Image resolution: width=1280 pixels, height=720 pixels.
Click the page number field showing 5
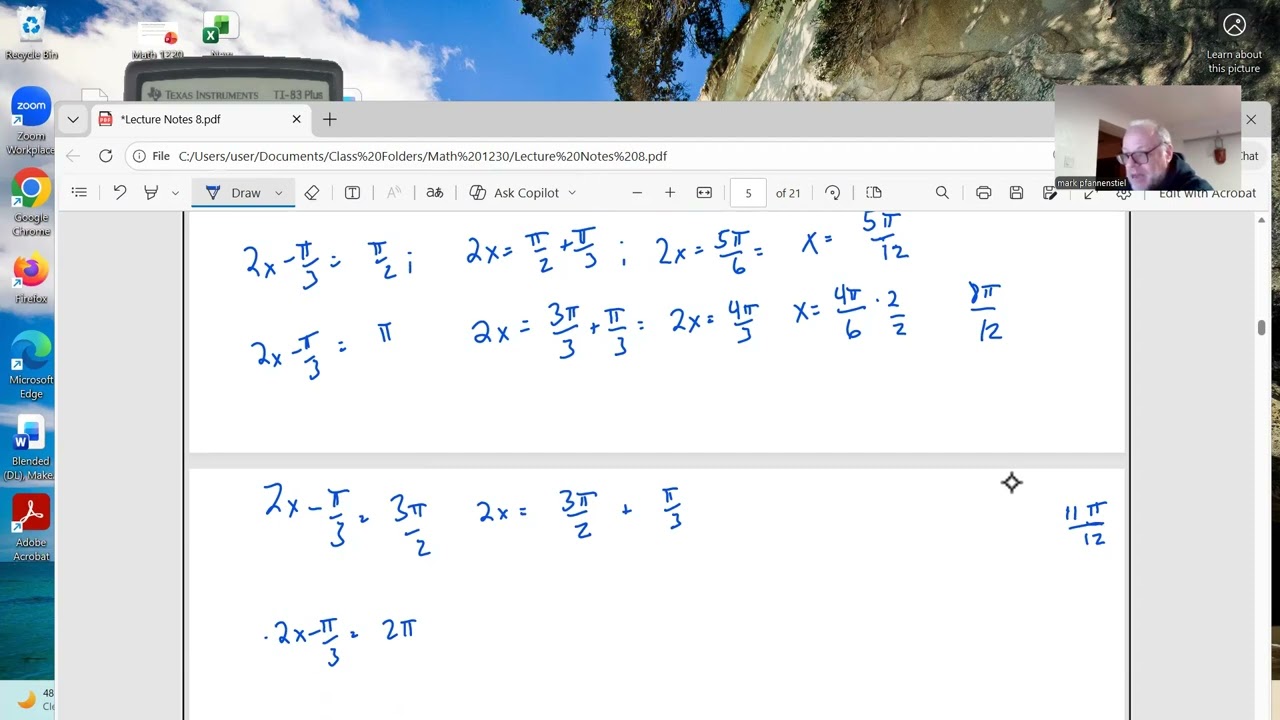(748, 193)
